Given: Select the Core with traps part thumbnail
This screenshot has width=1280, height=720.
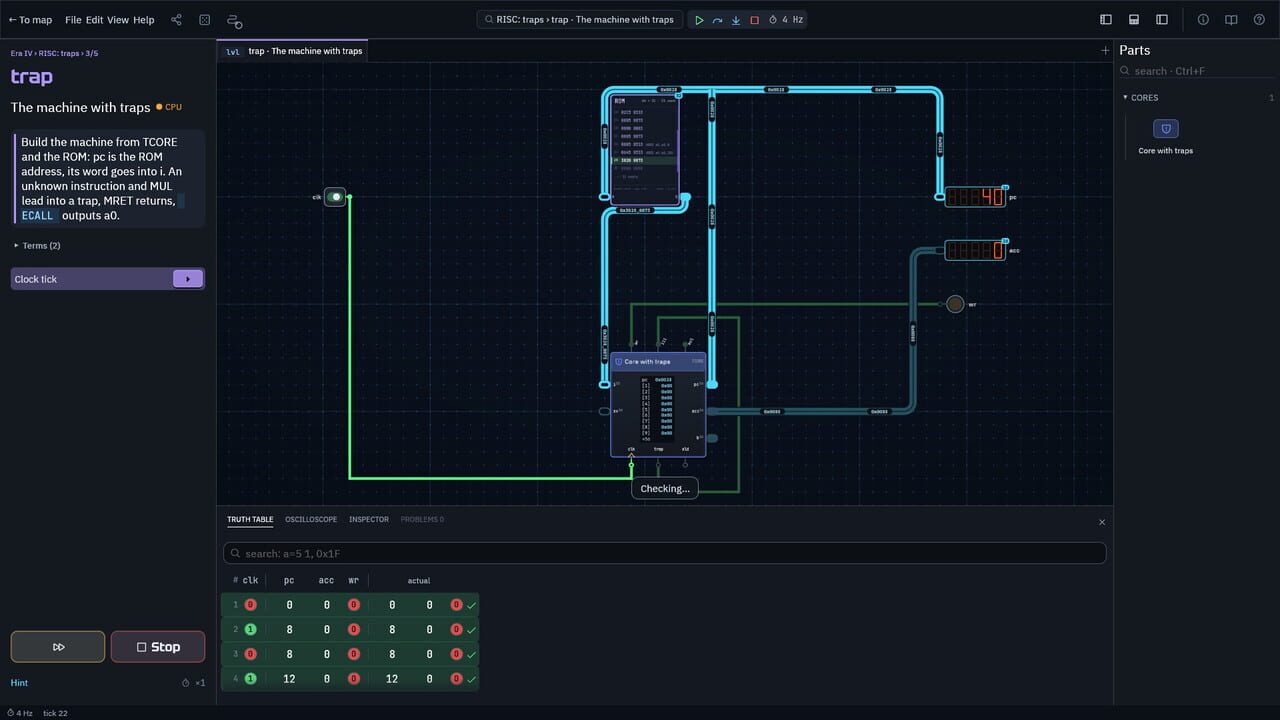Looking at the screenshot, I should 1166,129.
